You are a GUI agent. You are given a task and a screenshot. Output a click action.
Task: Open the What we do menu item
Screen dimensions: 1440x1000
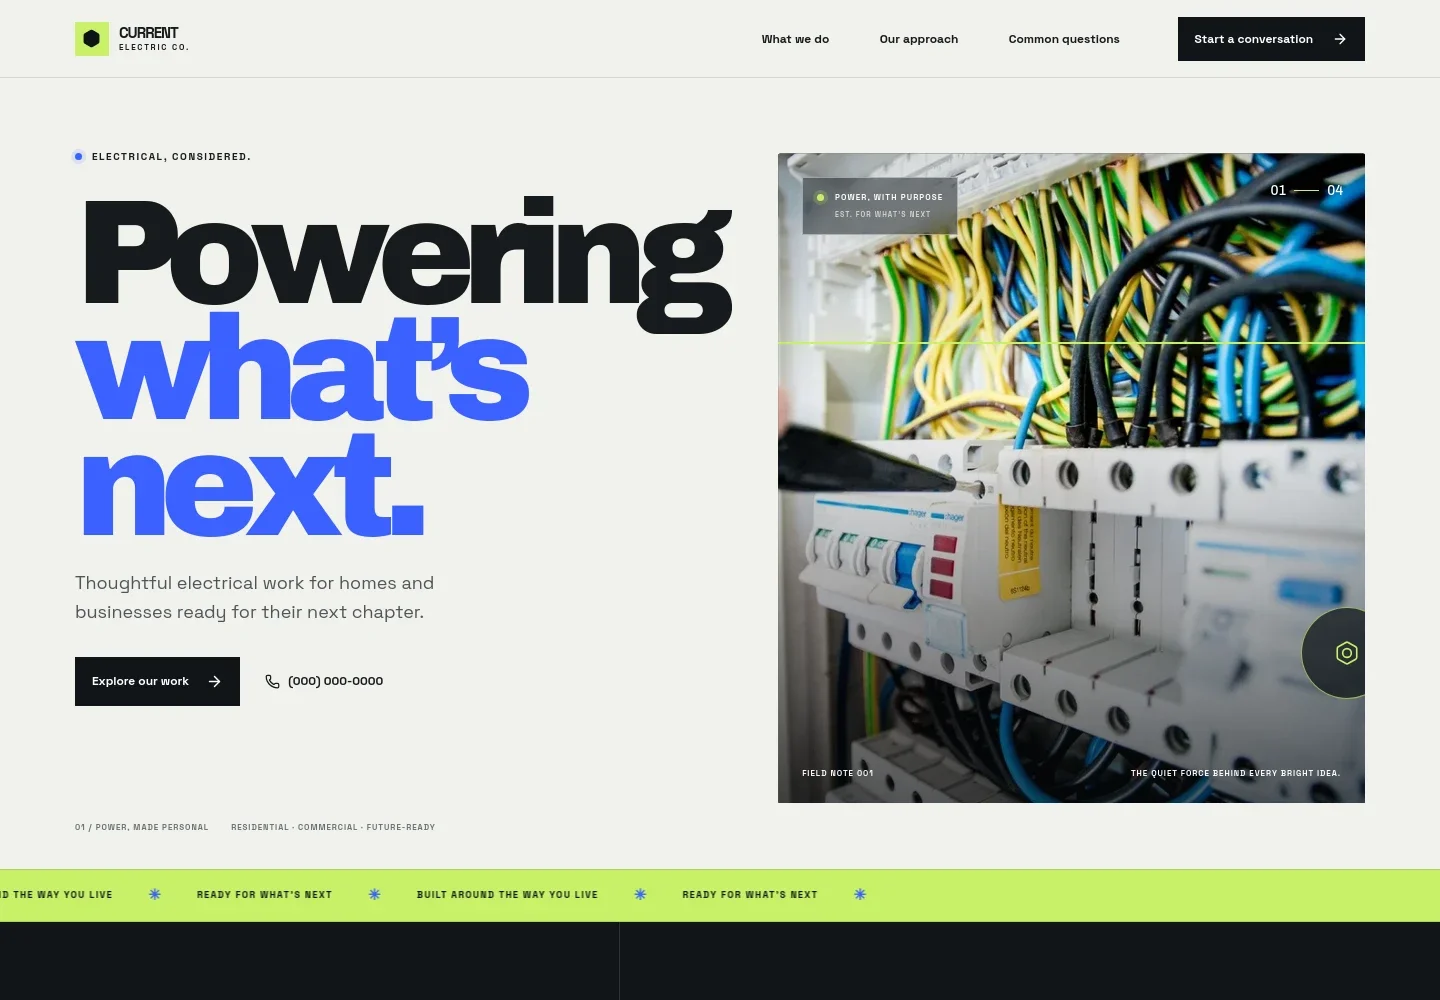click(x=795, y=39)
